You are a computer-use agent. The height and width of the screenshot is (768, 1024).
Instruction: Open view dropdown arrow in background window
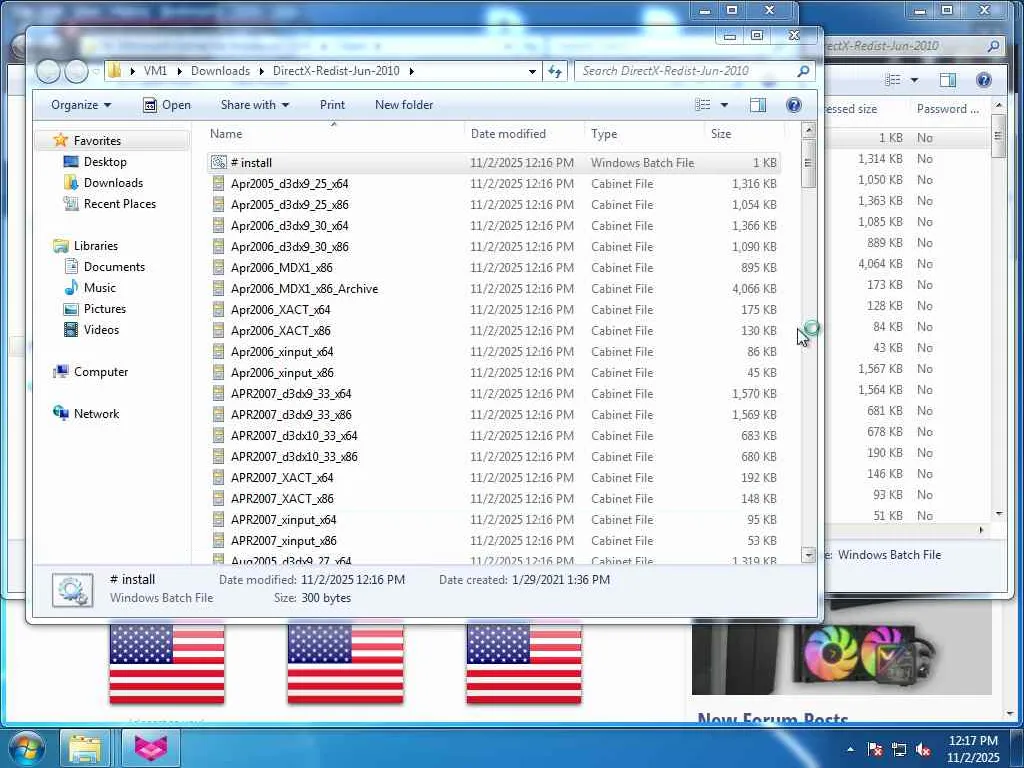[x=914, y=80]
